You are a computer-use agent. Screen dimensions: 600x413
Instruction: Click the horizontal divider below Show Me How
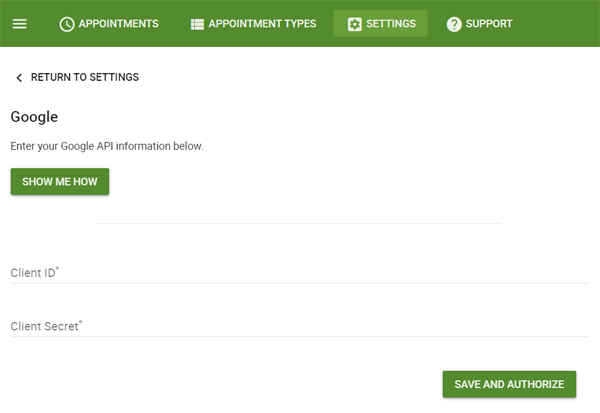point(299,223)
